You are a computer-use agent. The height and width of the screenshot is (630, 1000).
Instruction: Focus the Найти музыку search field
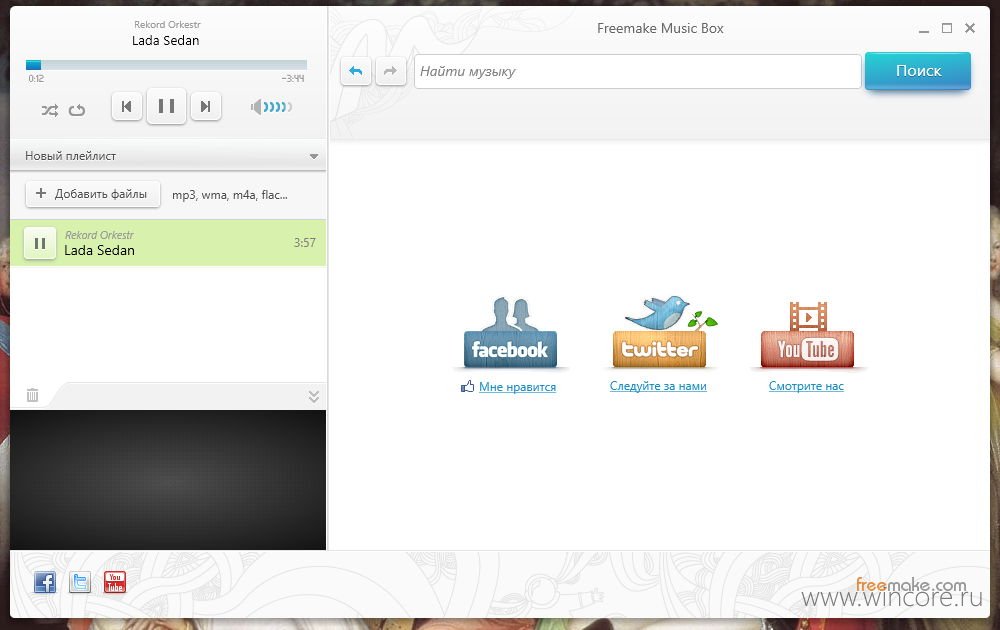coord(638,71)
